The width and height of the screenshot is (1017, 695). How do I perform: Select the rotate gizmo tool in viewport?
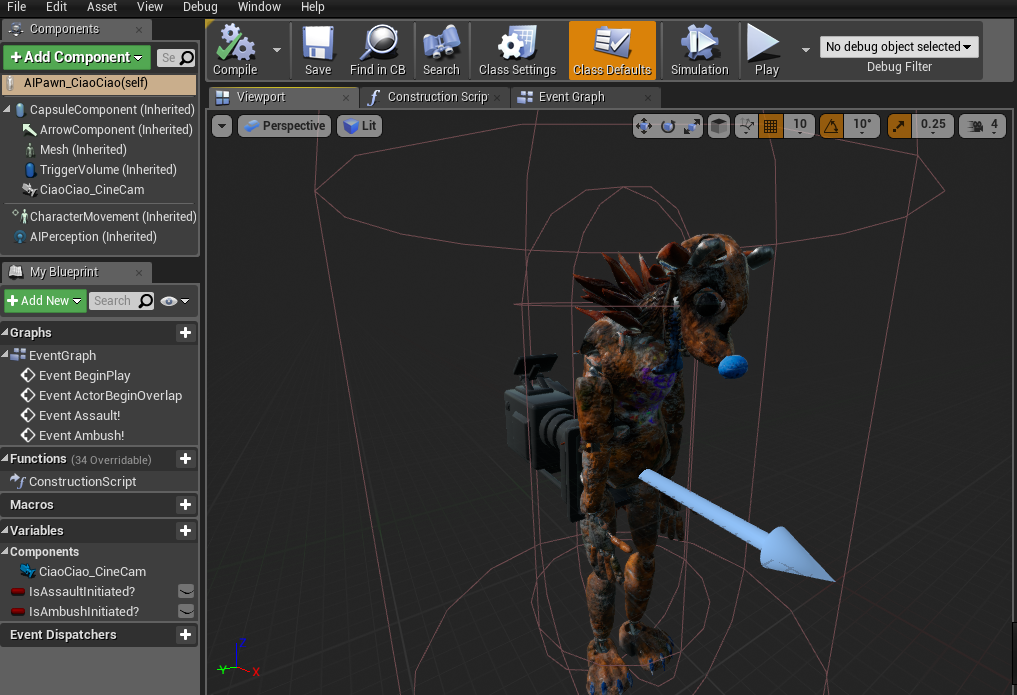(667, 126)
